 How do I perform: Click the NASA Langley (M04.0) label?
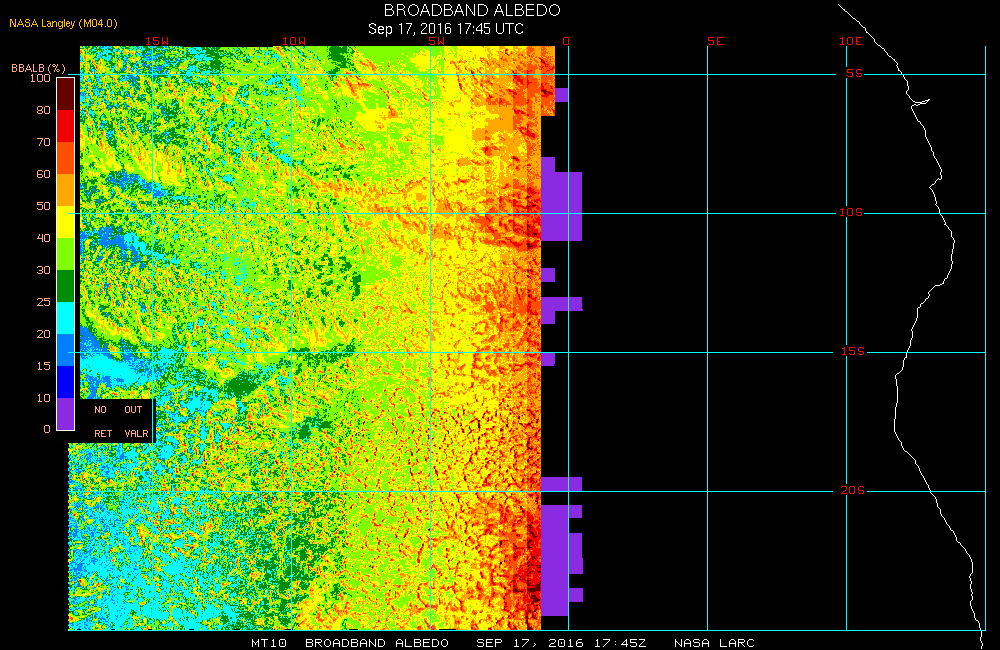63,23
